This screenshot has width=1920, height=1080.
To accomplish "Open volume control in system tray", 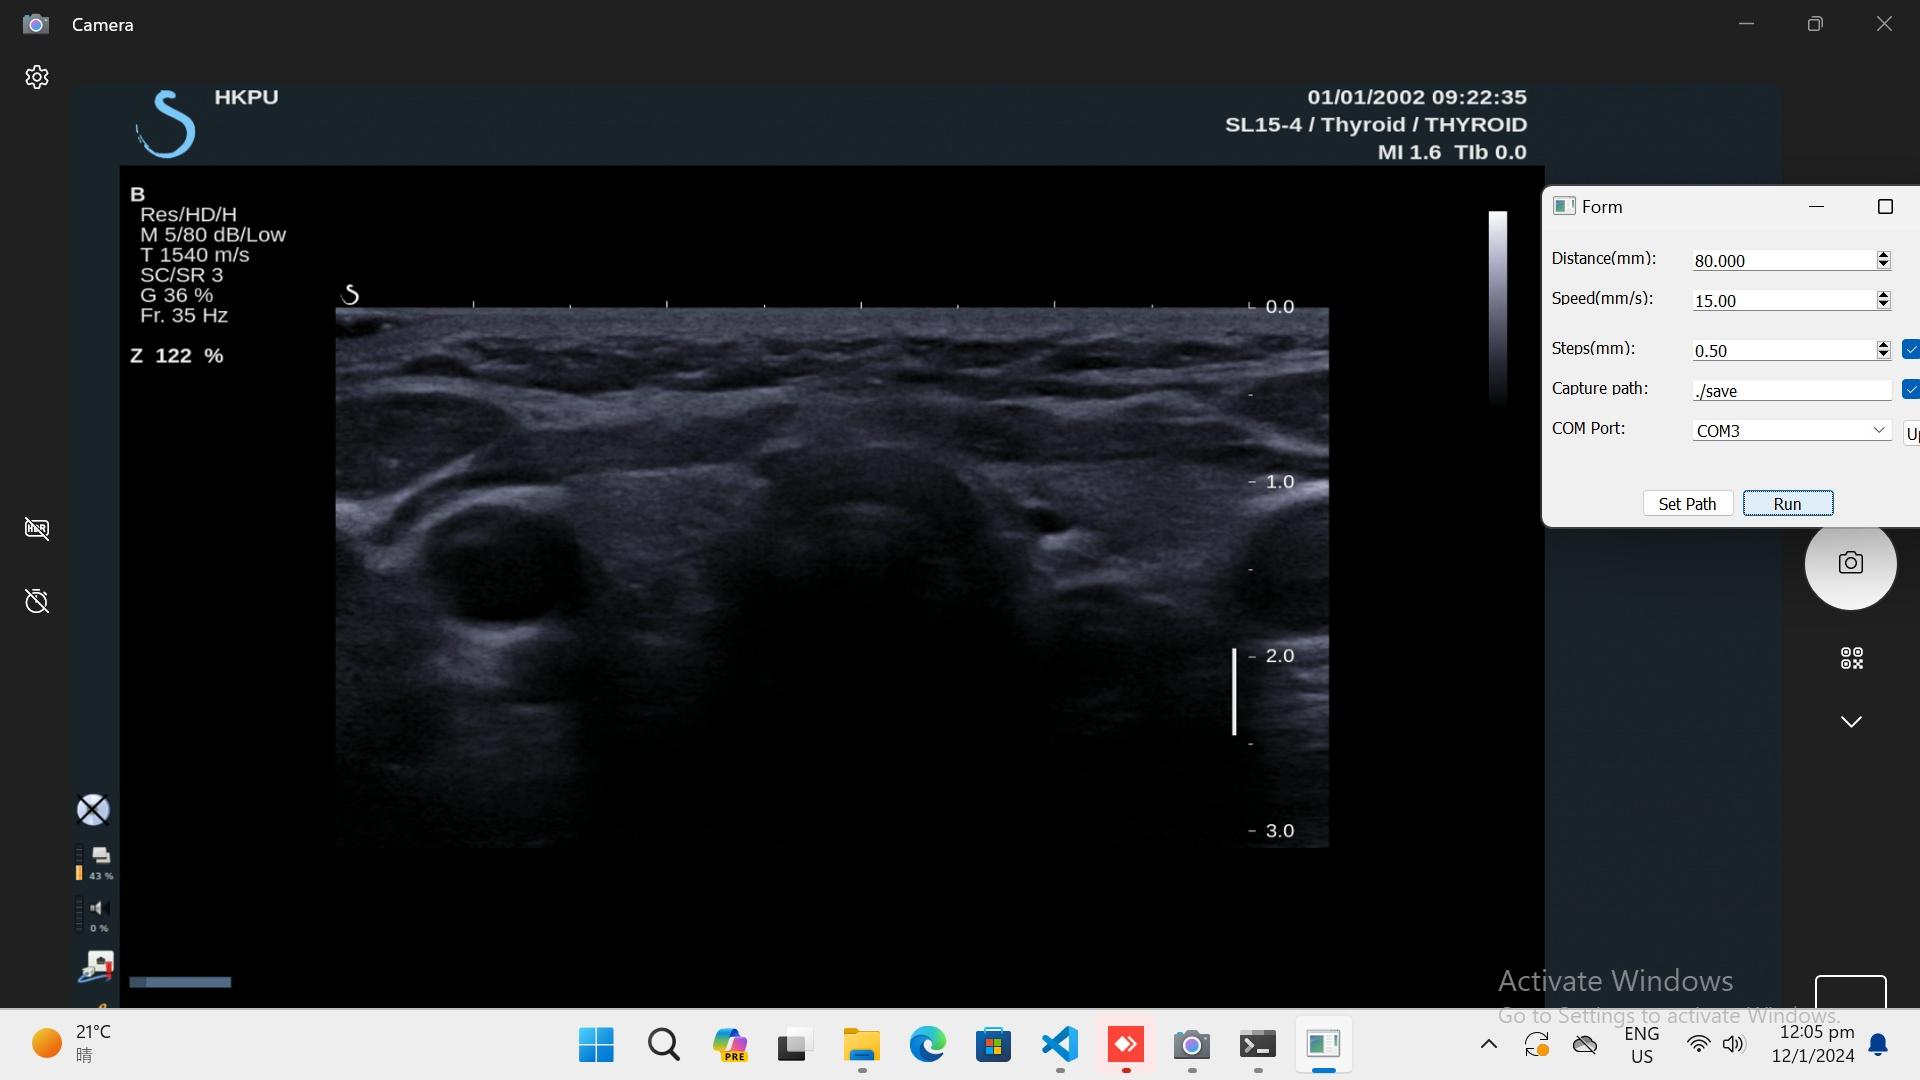I will point(1734,1045).
